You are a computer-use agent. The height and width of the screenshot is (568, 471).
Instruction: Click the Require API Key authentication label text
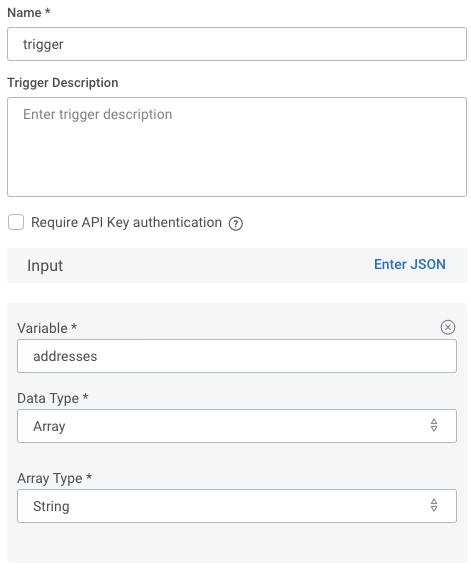click(126, 222)
